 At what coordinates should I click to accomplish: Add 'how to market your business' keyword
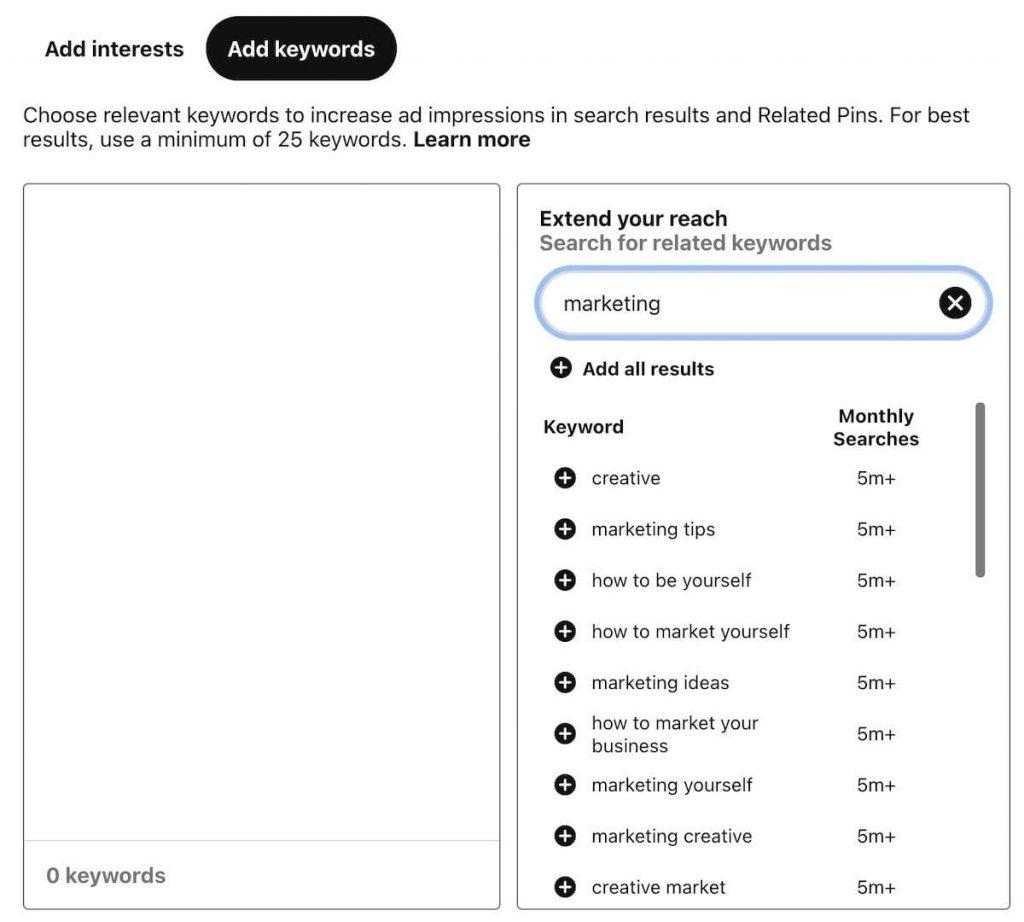[565, 734]
